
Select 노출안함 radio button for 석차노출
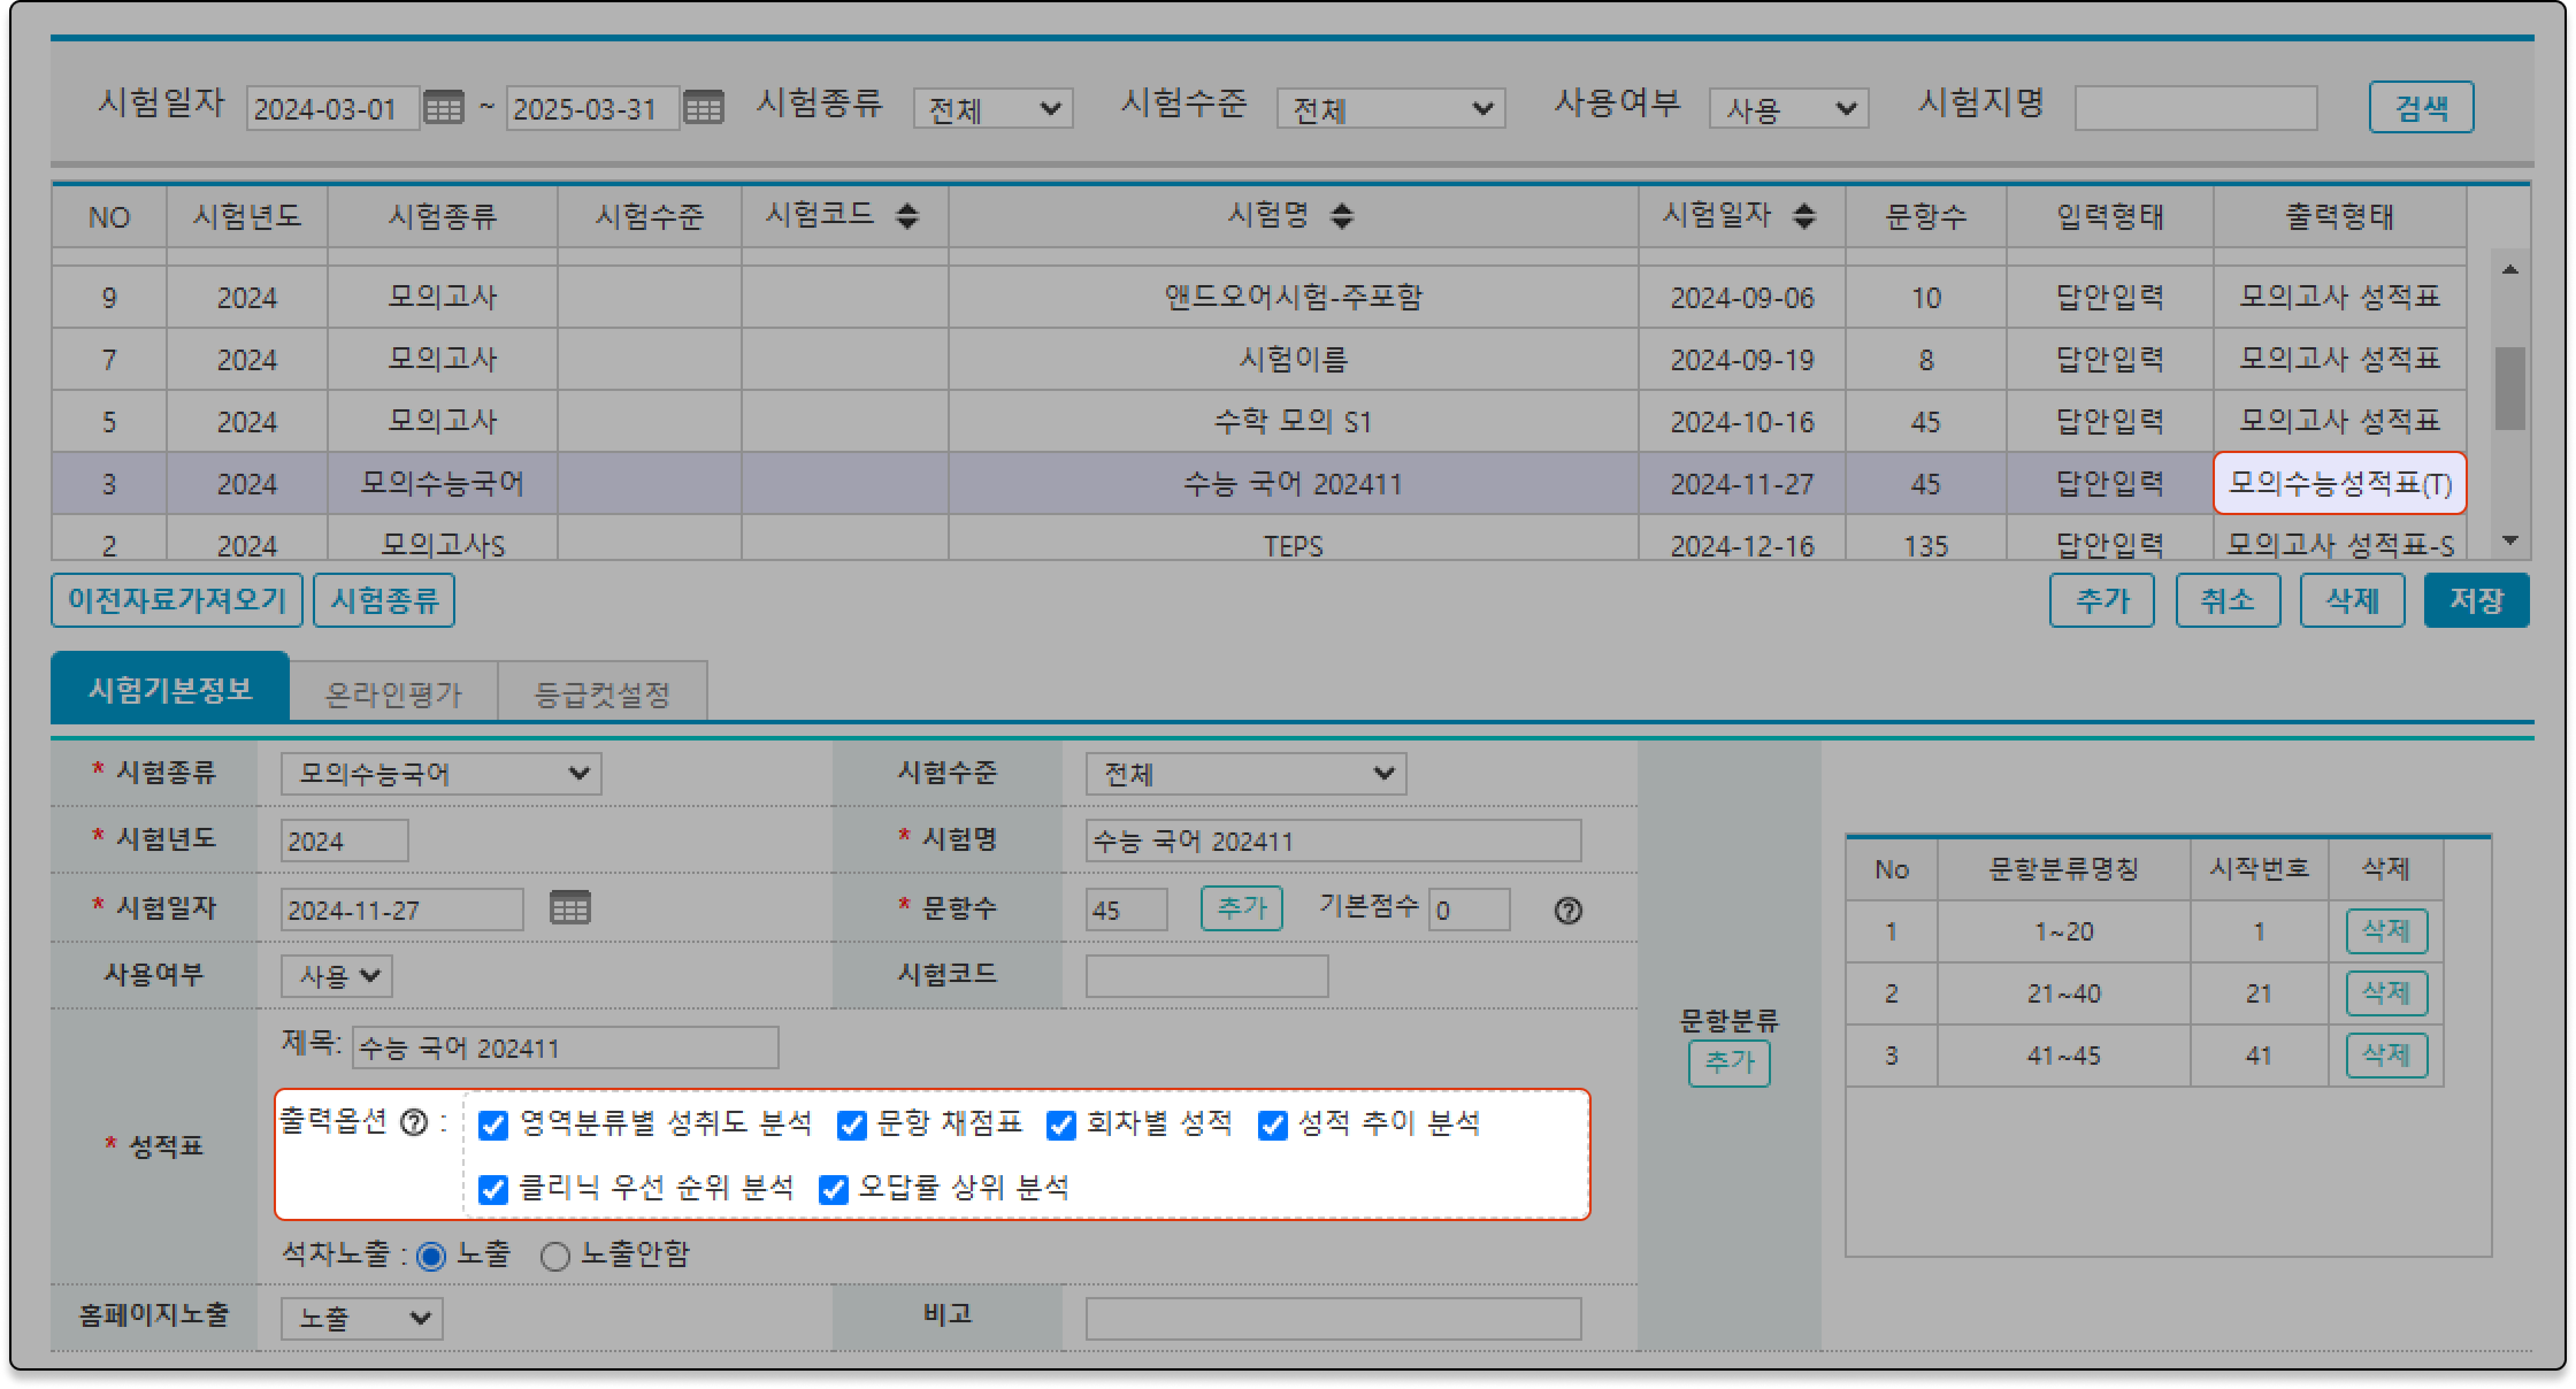coord(555,1256)
